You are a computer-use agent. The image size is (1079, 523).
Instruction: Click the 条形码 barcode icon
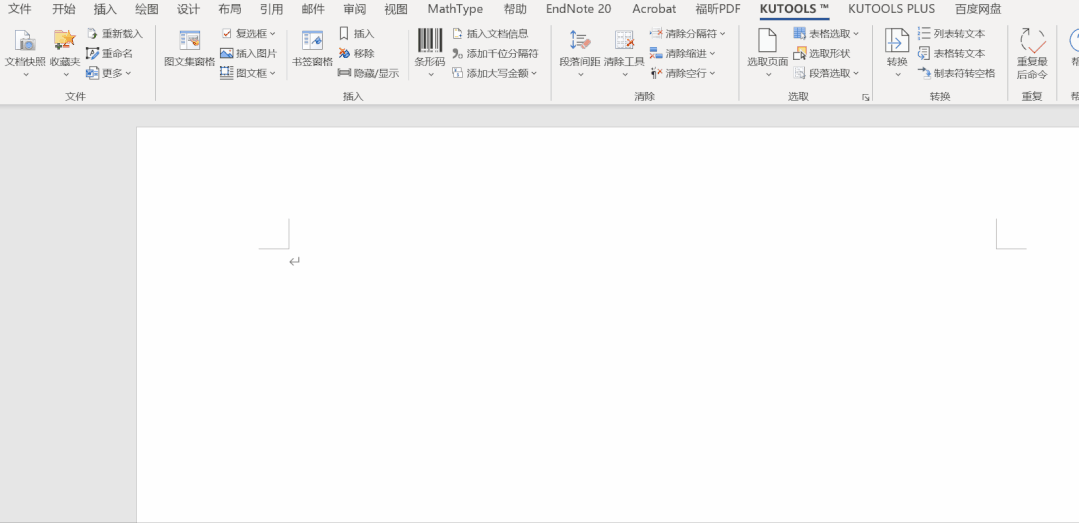tap(430, 41)
